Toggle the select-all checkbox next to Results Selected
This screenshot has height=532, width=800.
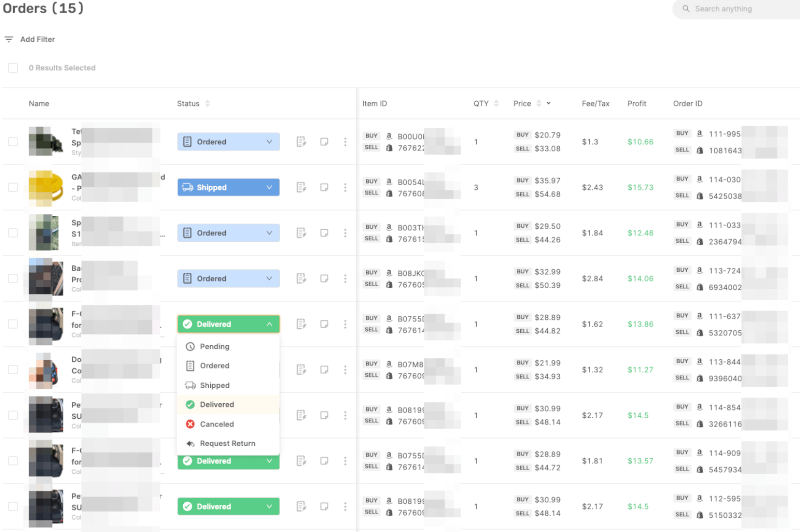pyautogui.click(x=13, y=68)
